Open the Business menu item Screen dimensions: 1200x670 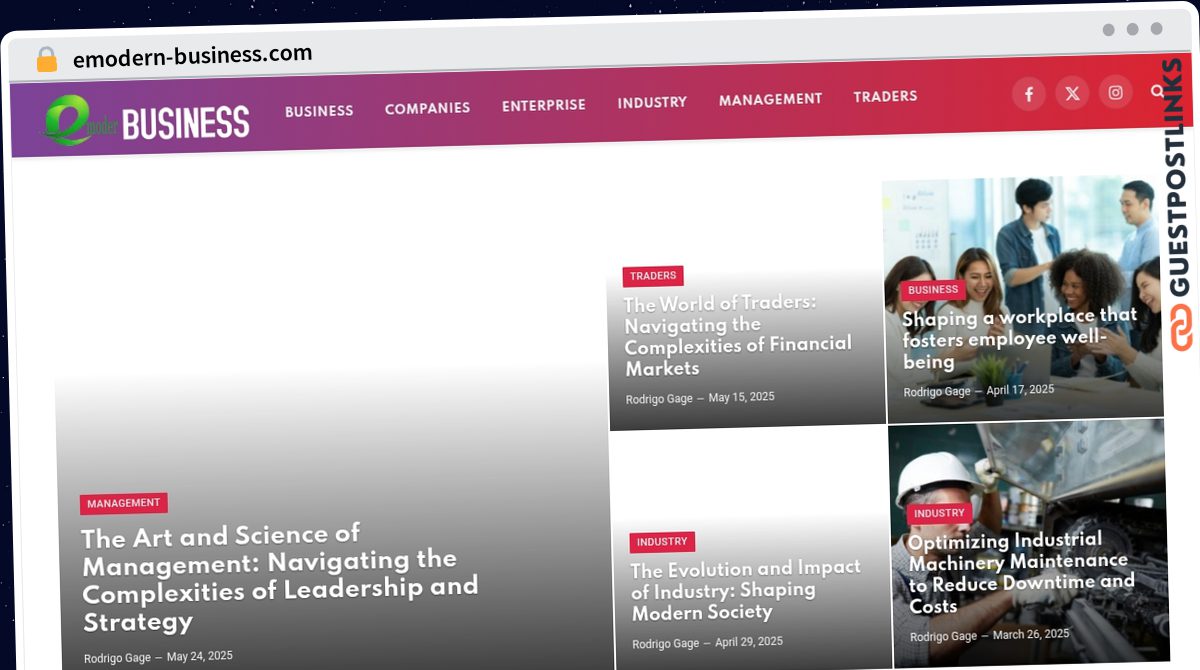coord(319,111)
